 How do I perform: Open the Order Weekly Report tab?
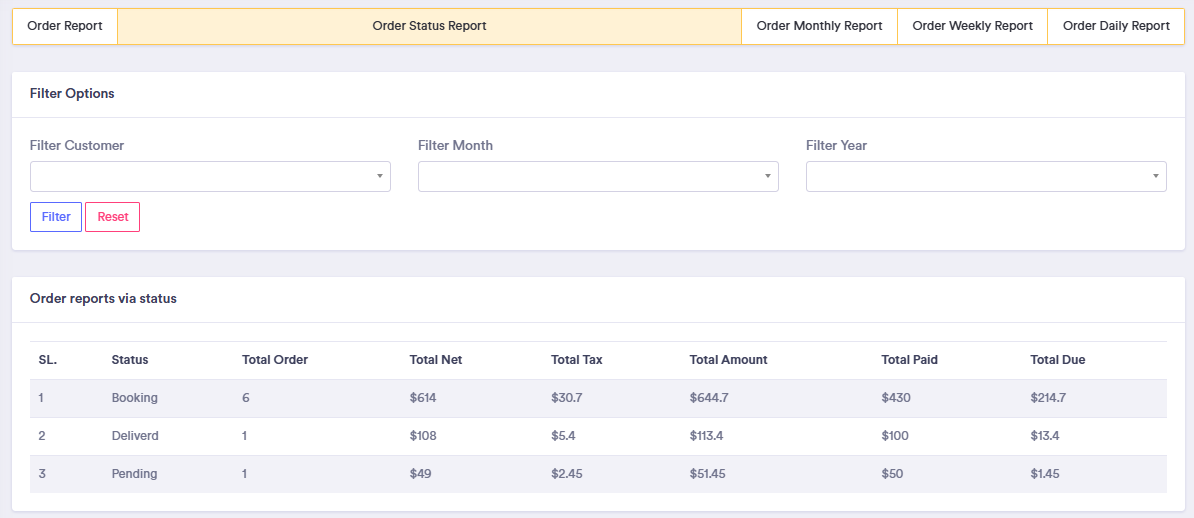coord(972,26)
